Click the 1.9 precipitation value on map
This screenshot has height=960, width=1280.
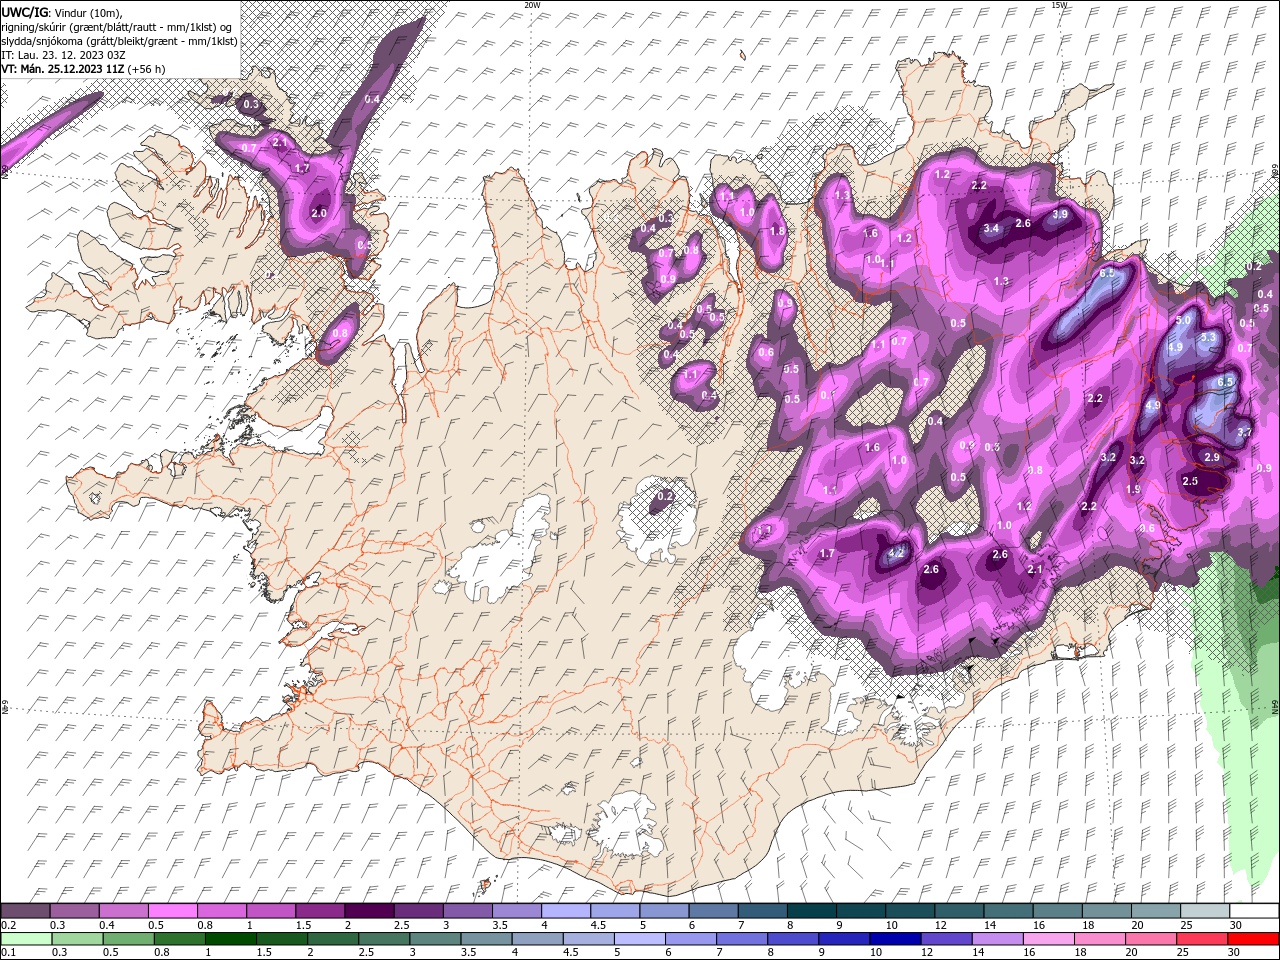pos(1133,490)
